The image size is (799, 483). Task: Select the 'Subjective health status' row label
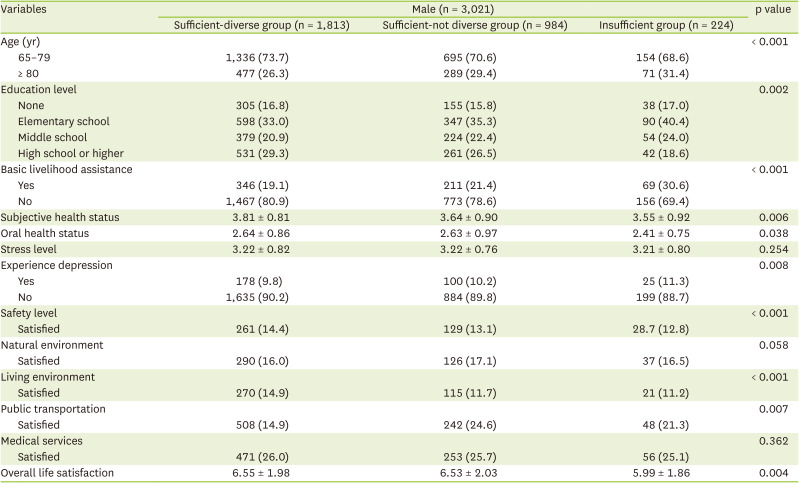click(60, 218)
